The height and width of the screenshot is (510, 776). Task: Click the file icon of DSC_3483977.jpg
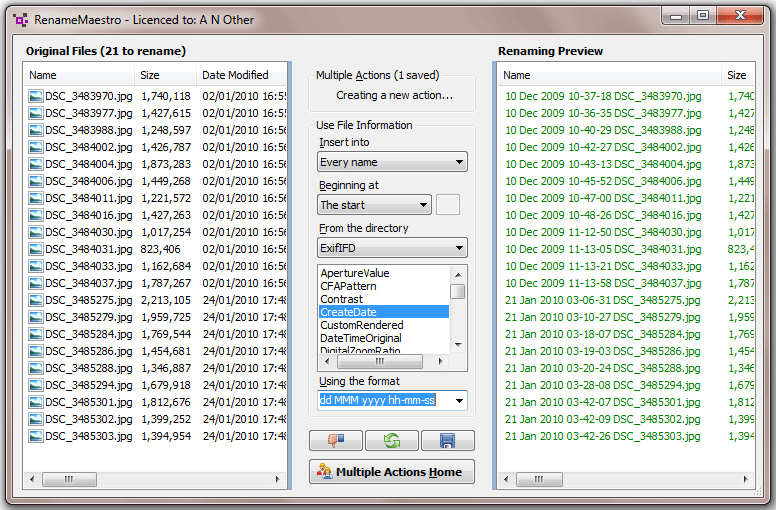coord(36,113)
